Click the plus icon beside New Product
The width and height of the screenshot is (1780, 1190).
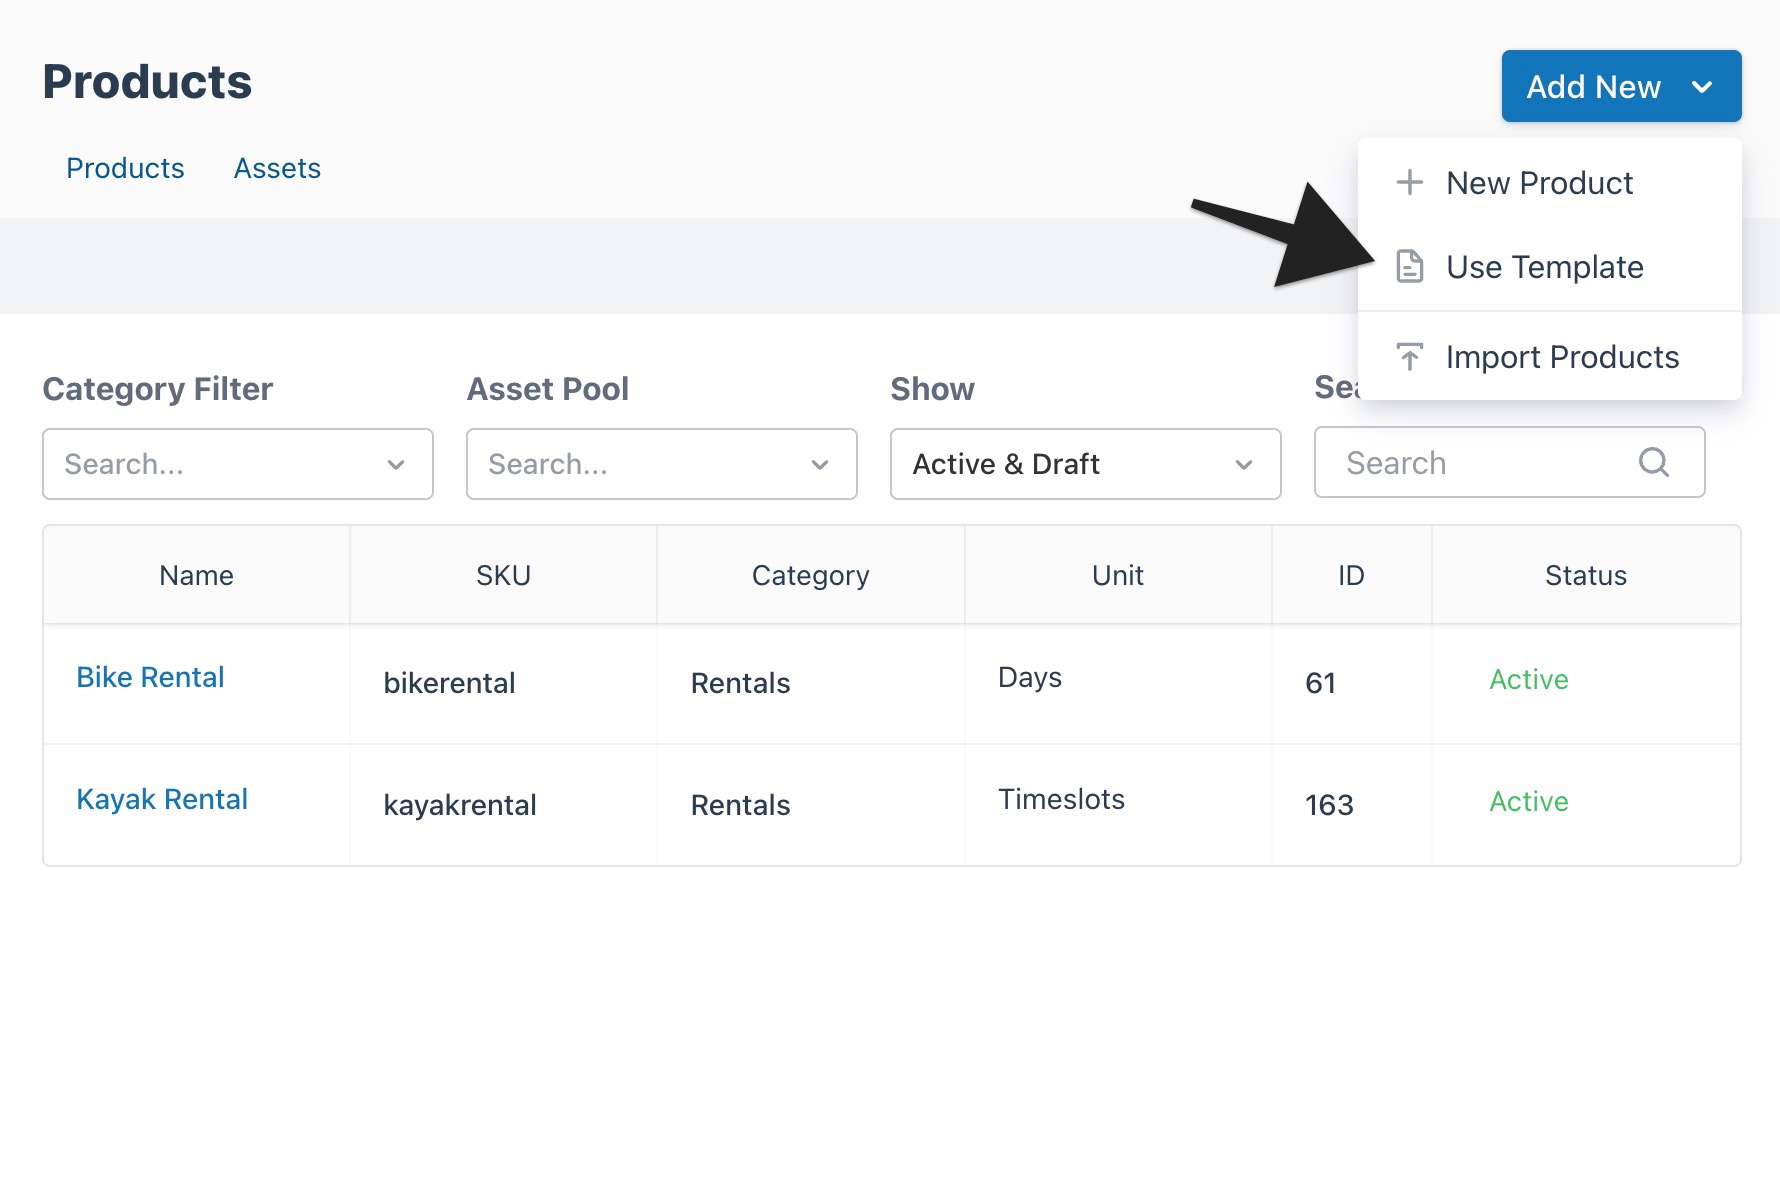coord(1409,182)
